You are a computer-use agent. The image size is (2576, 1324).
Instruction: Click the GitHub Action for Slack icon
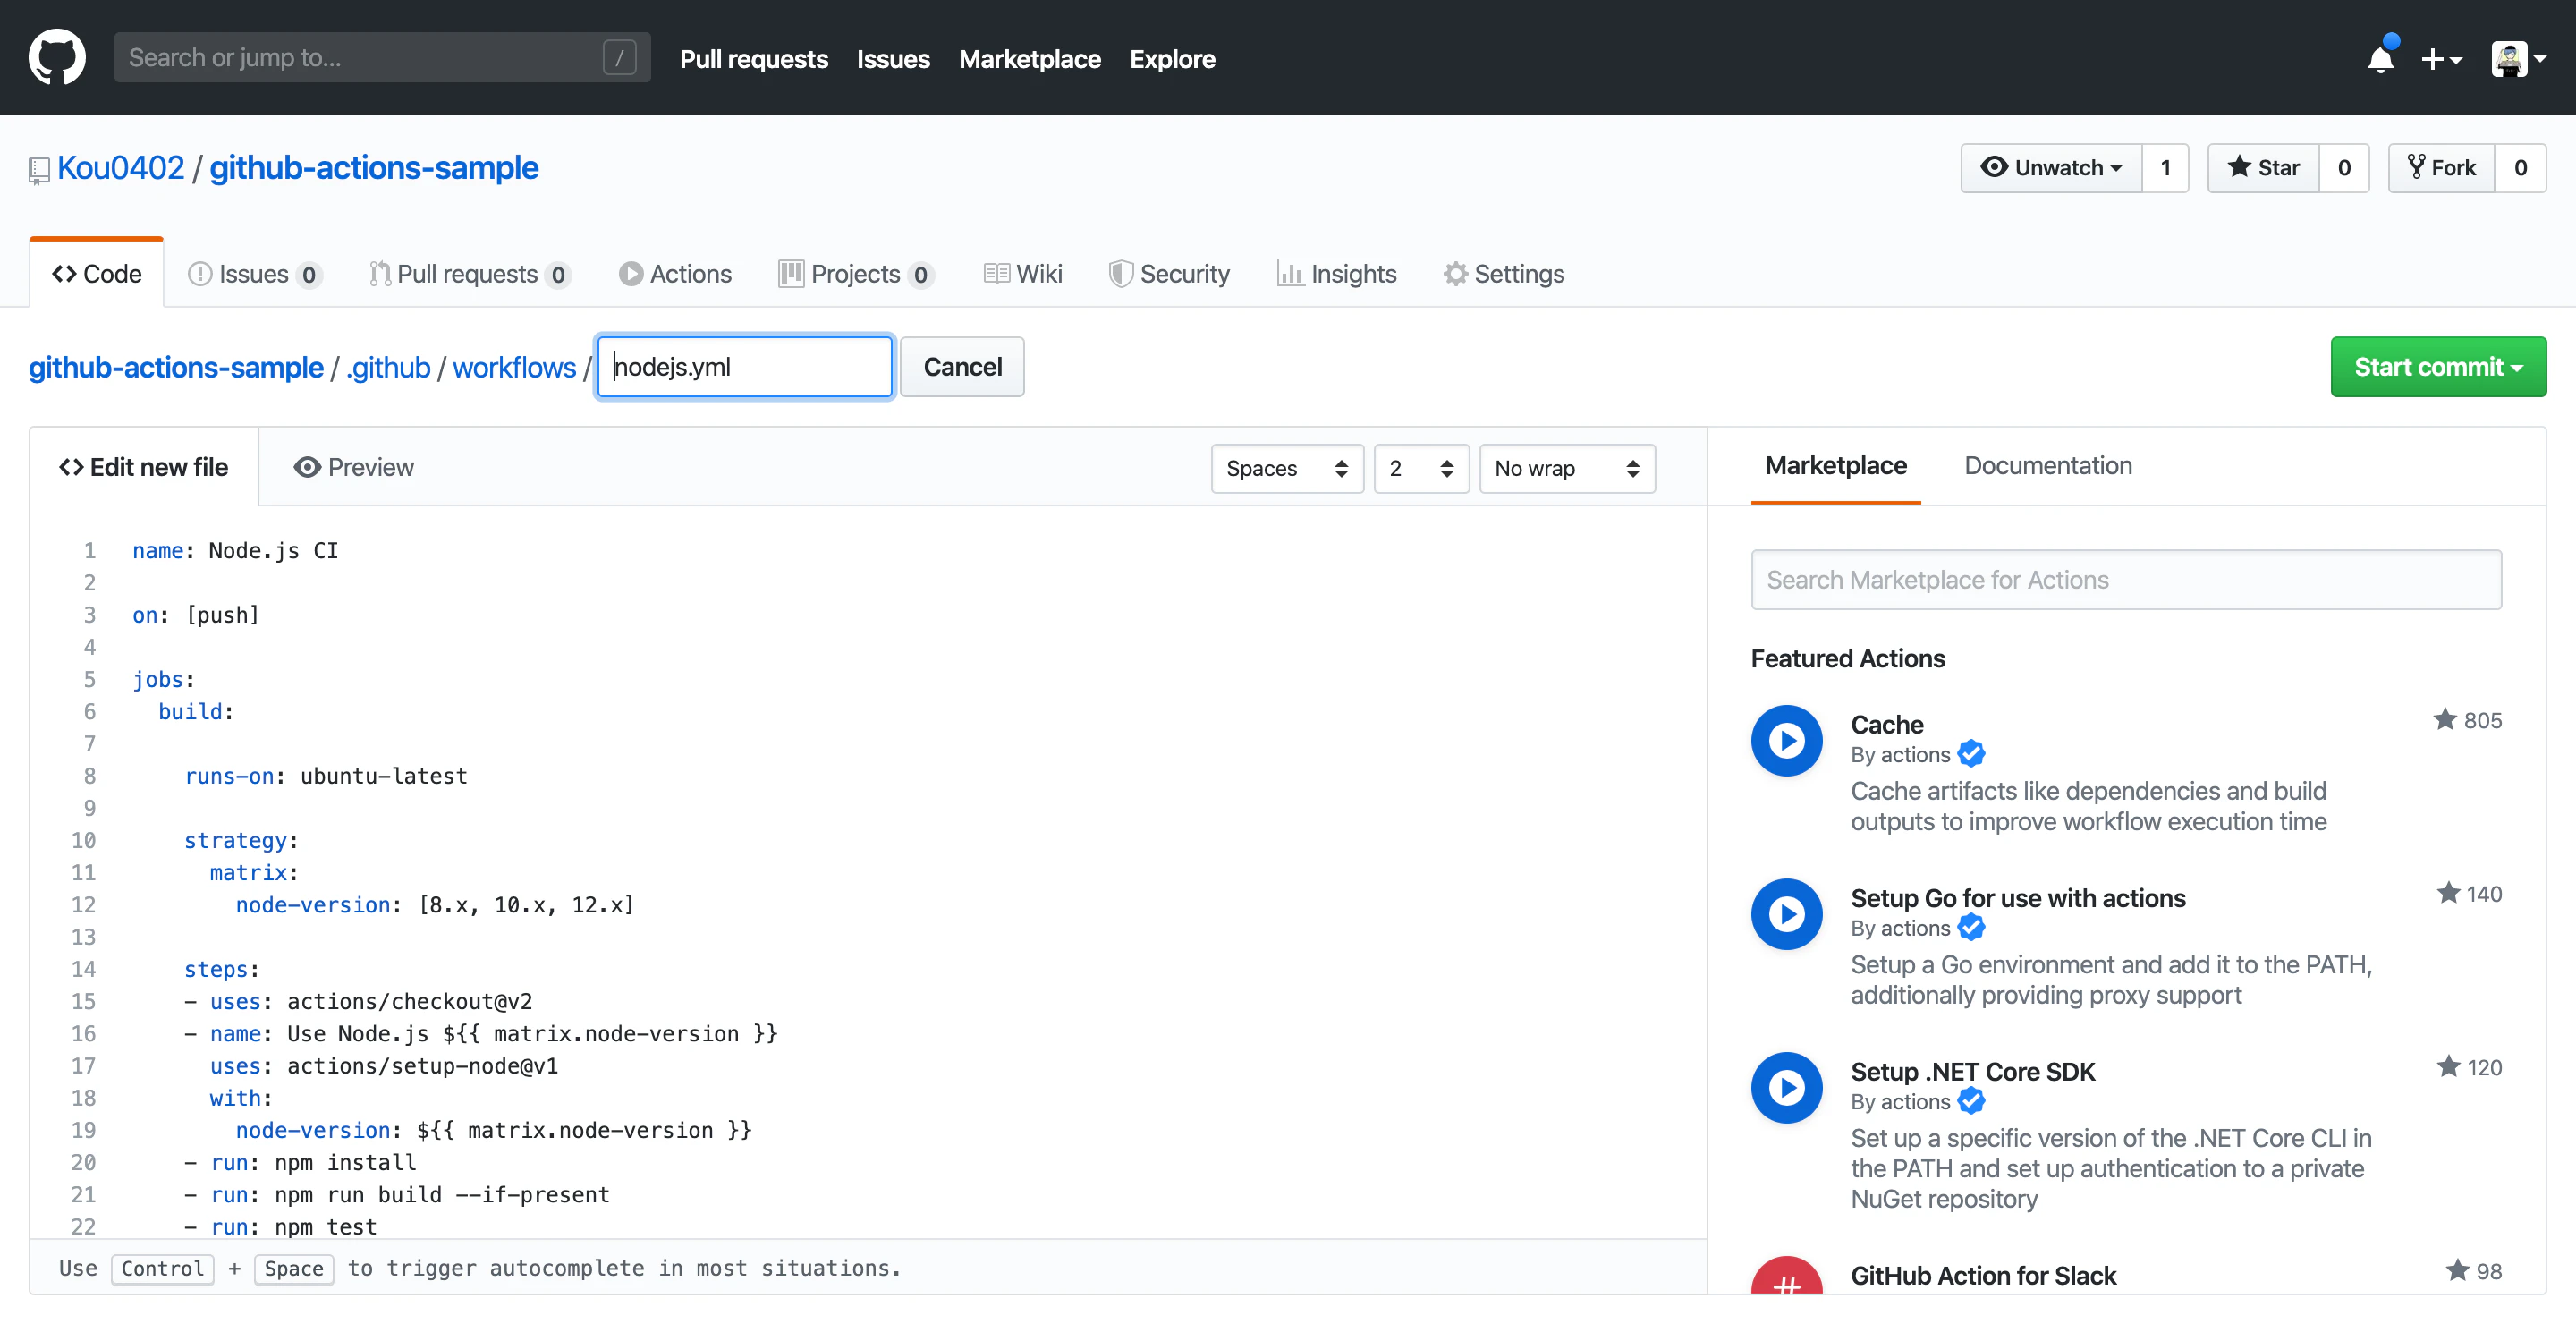click(1786, 1276)
